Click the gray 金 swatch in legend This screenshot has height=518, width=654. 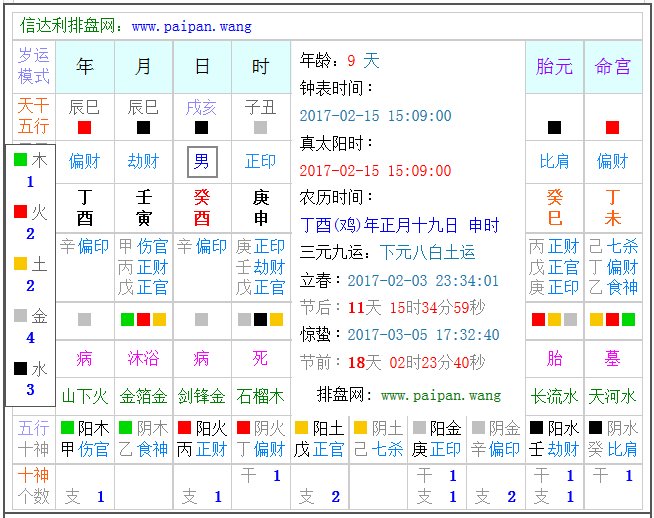pos(20,316)
